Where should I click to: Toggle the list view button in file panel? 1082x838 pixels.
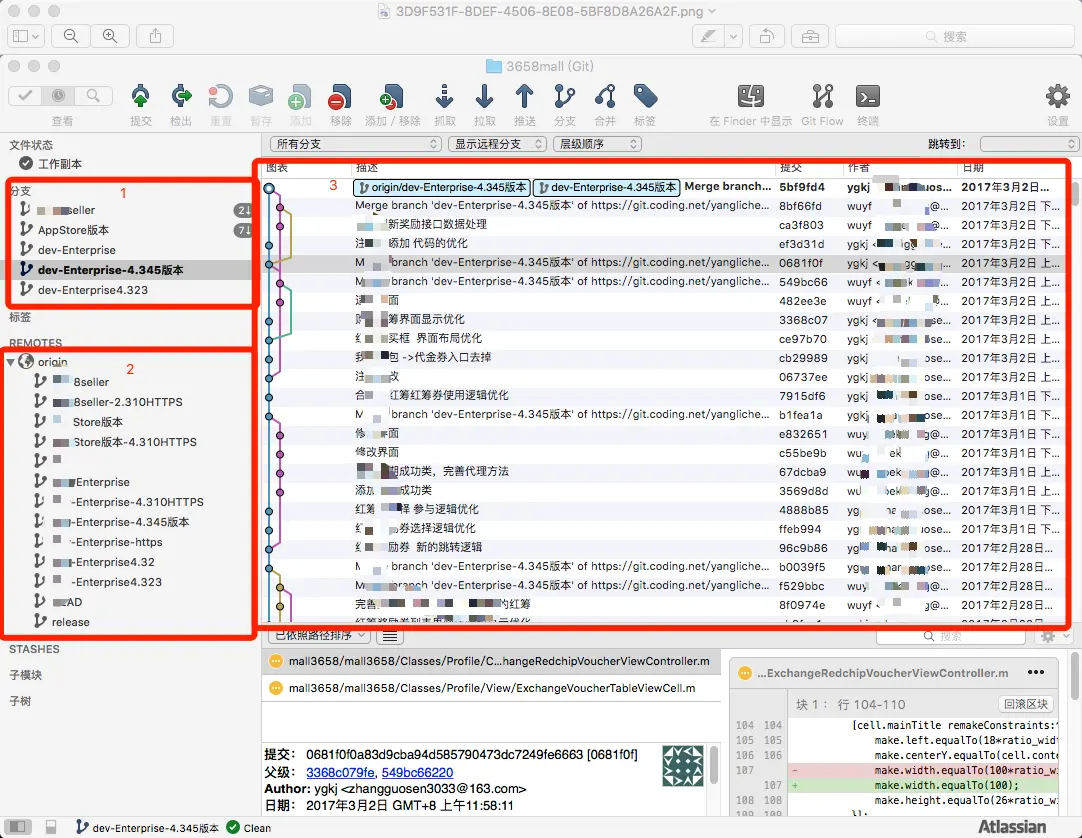390,636
